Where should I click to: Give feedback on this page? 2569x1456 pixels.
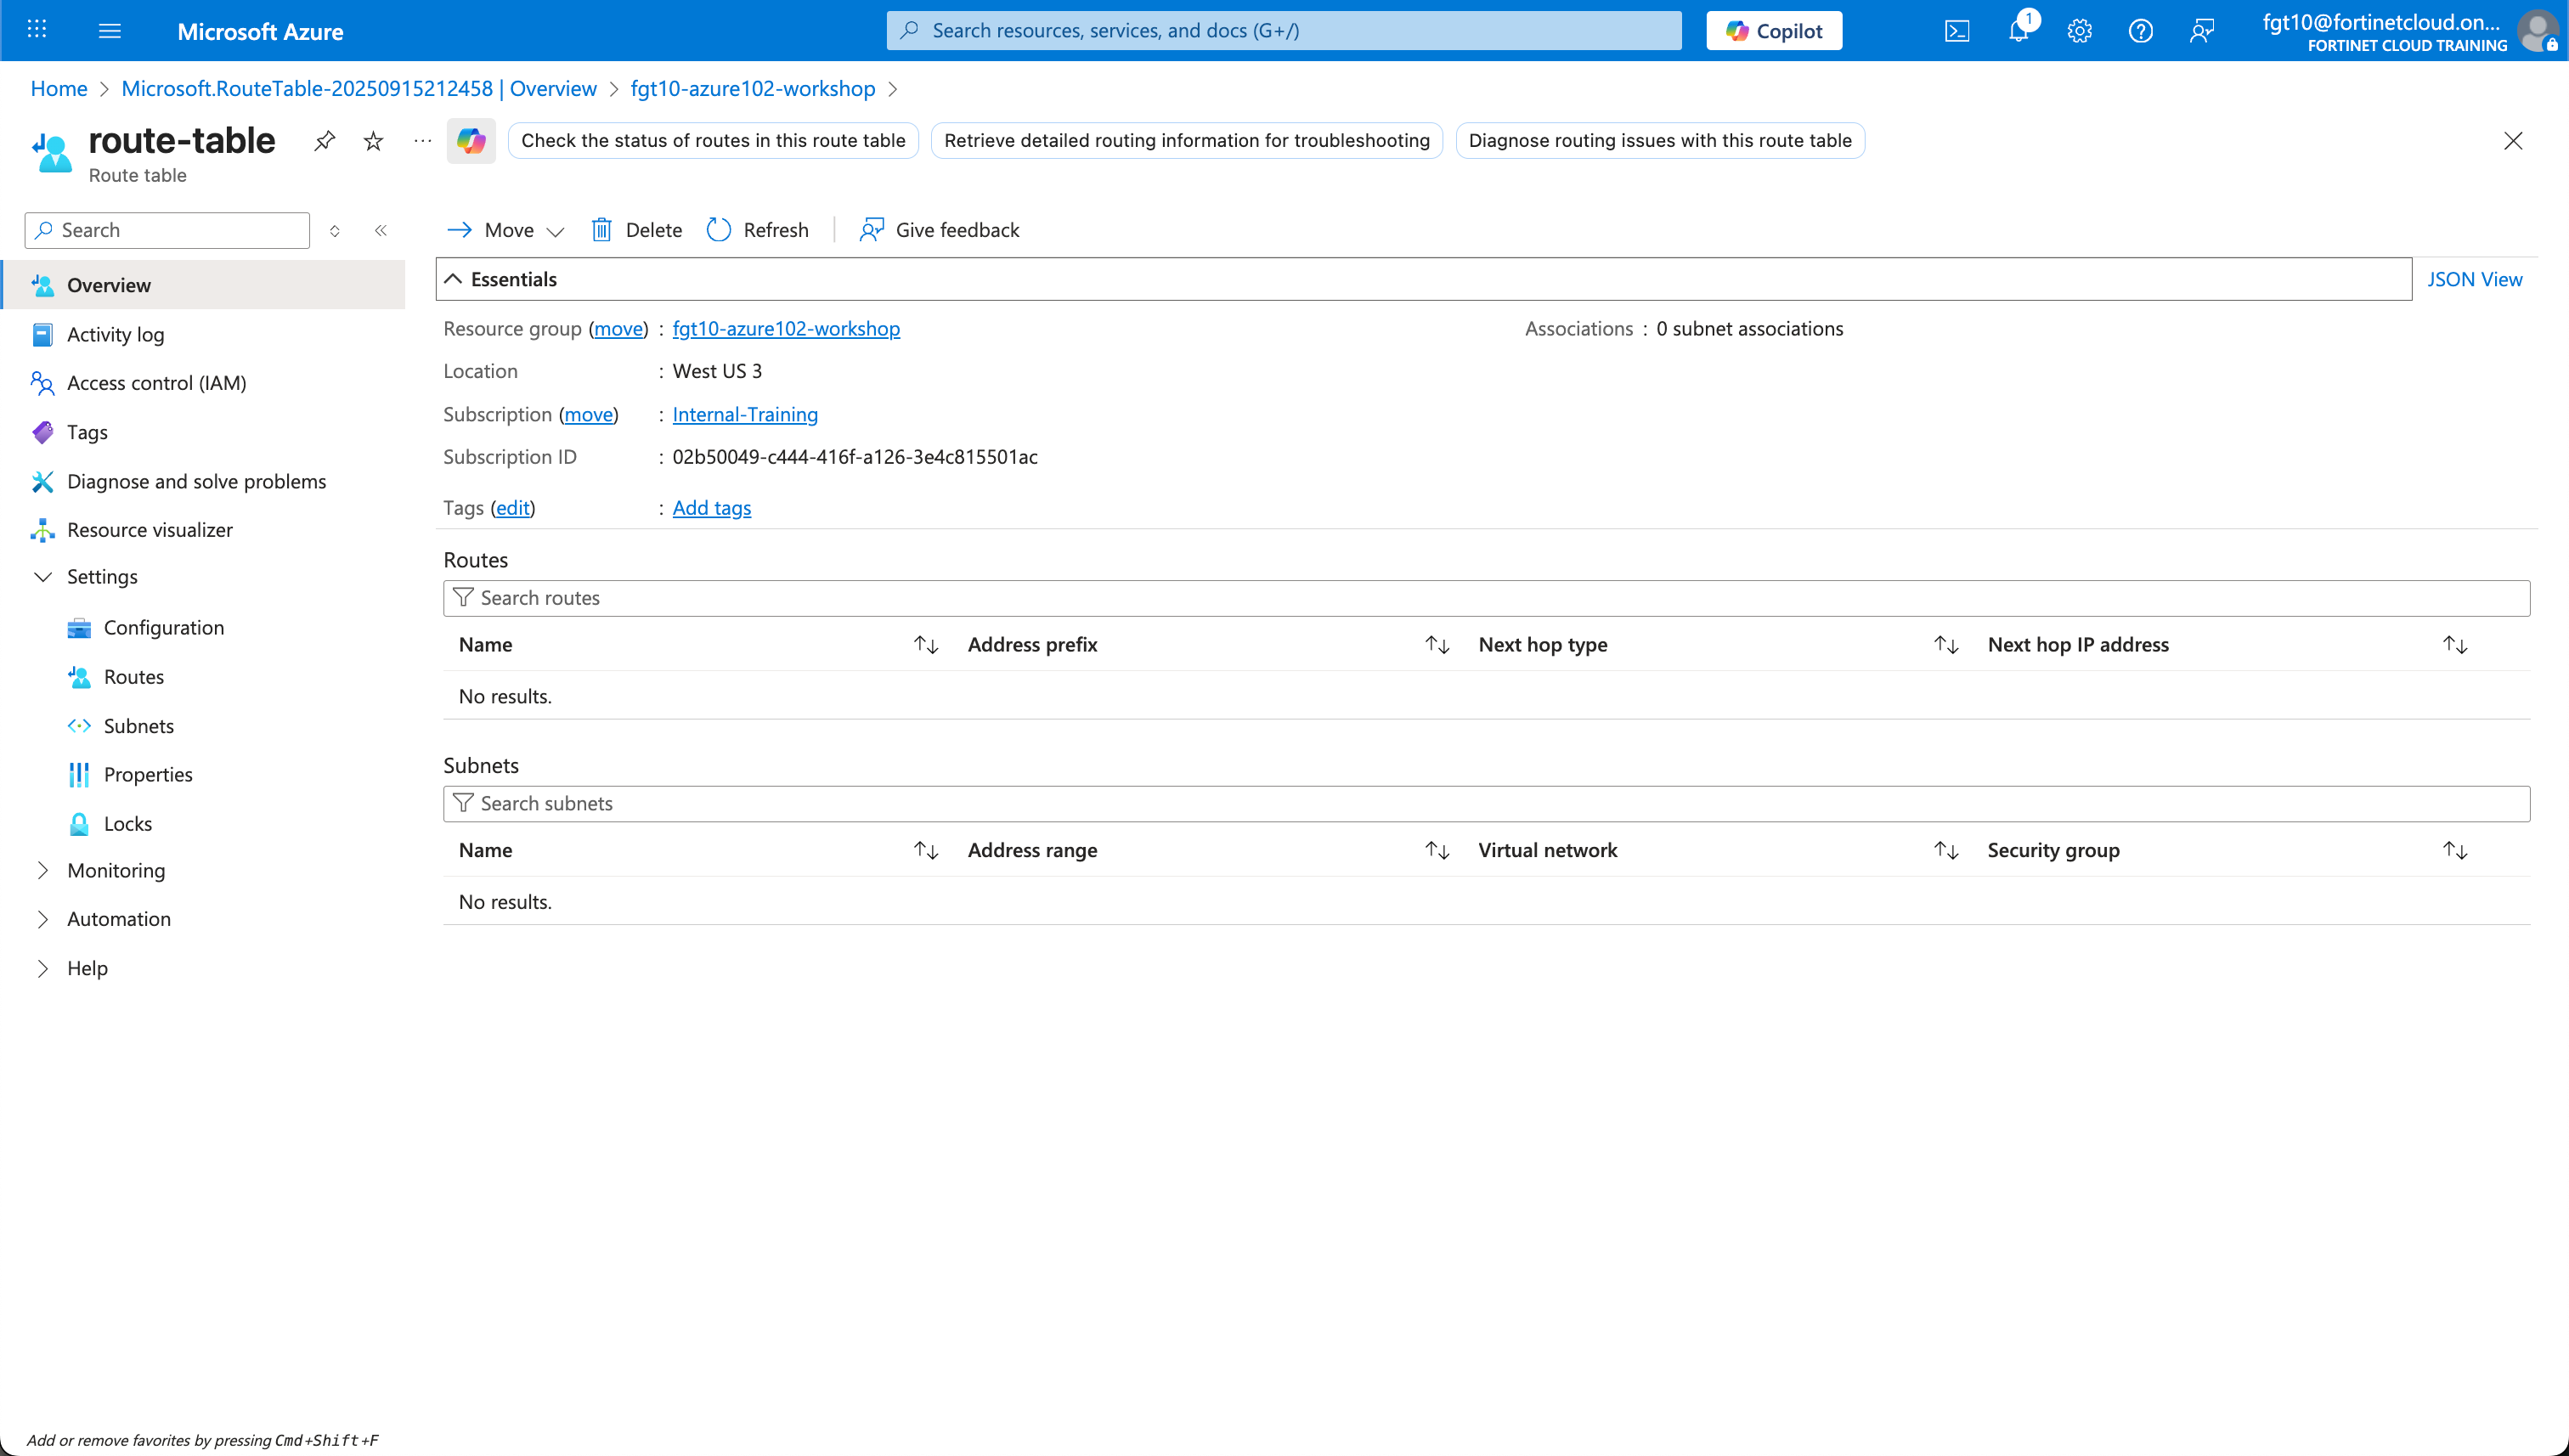tap(938, 229)
